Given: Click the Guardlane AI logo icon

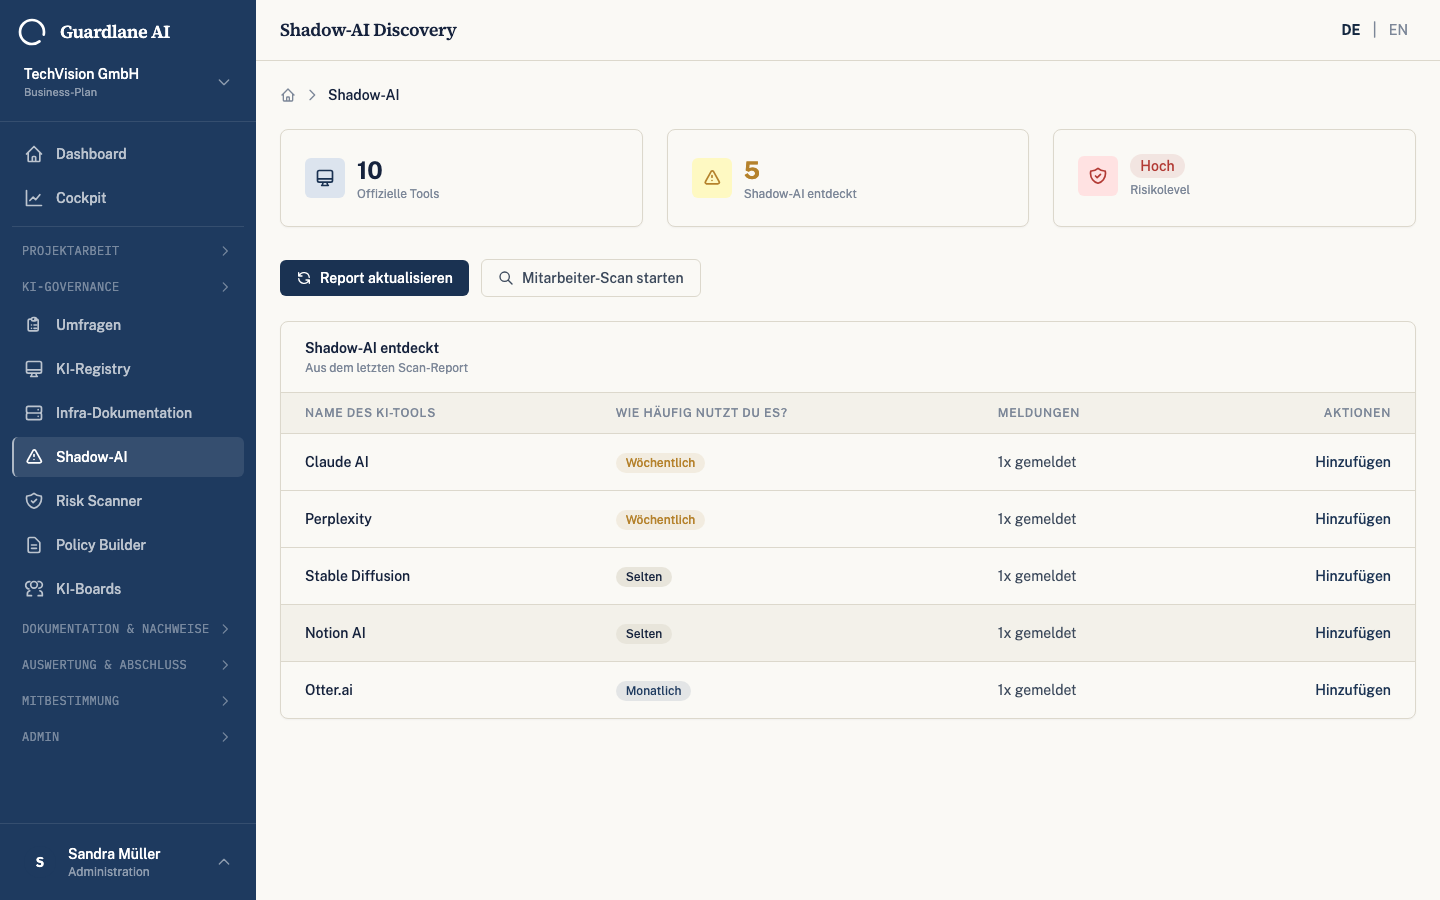Looking at the screenshot, I should coord(32,32).
